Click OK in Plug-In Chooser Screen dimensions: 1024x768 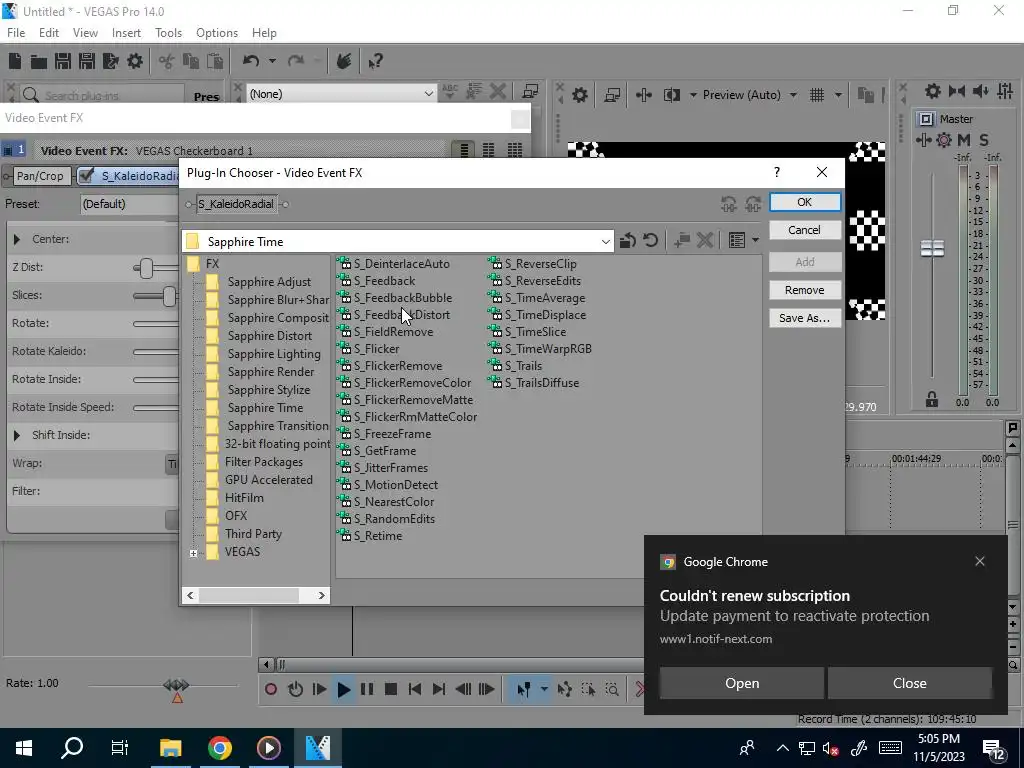[805, 202]
